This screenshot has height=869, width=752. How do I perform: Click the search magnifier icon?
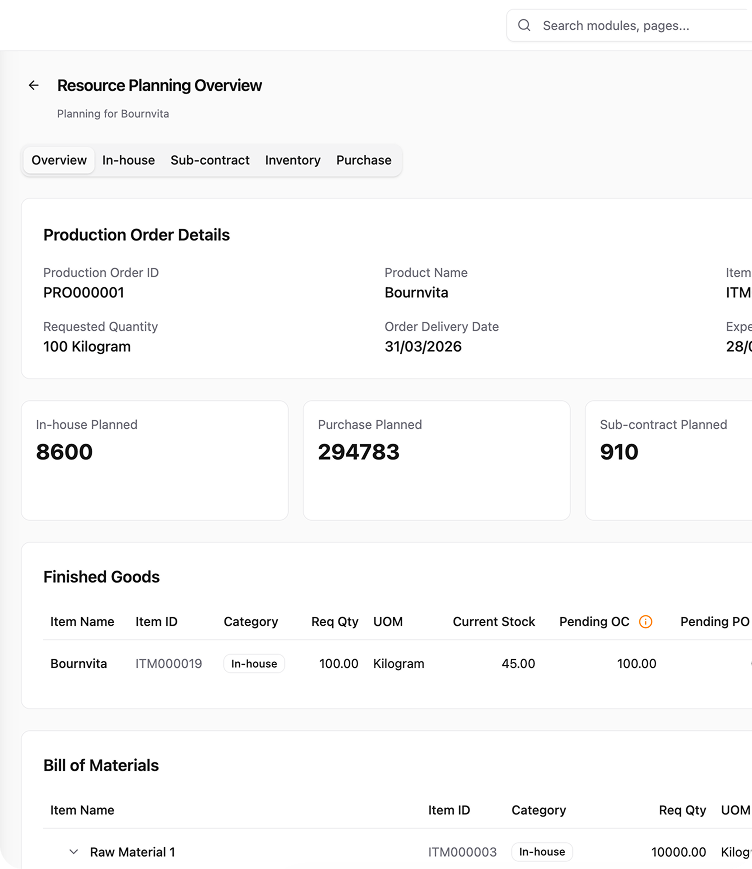[x=524, y=25]
